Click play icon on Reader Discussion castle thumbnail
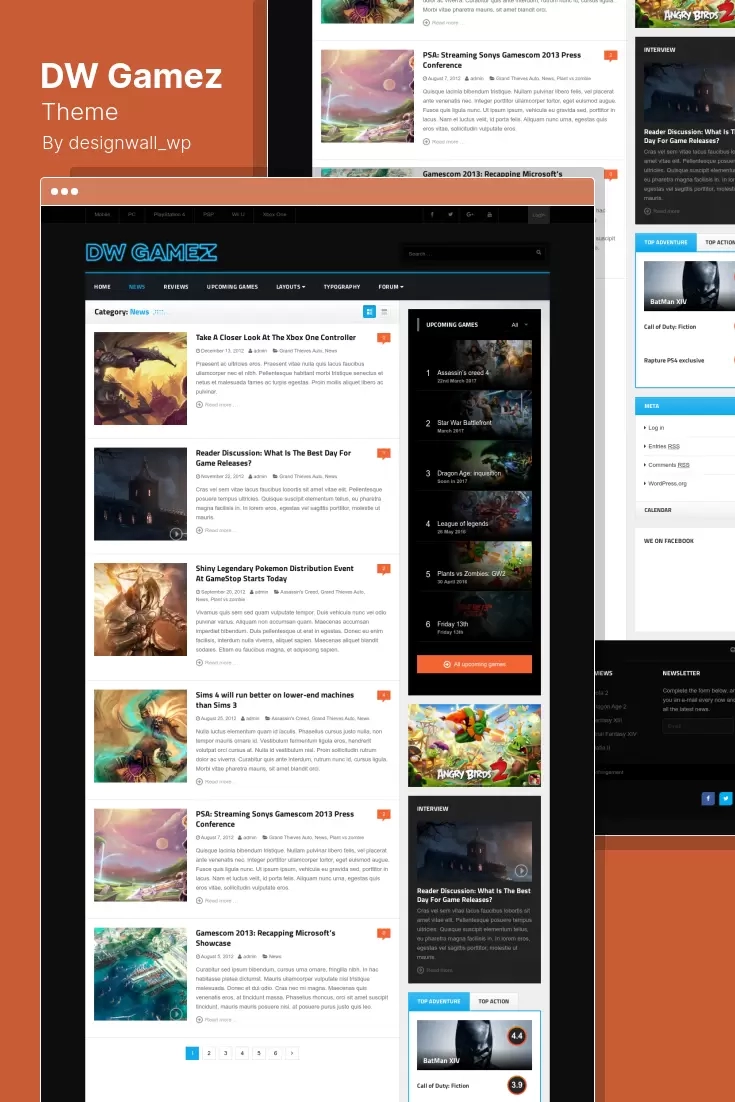This screenshot has width=735, height=1102. pos(176,533)
